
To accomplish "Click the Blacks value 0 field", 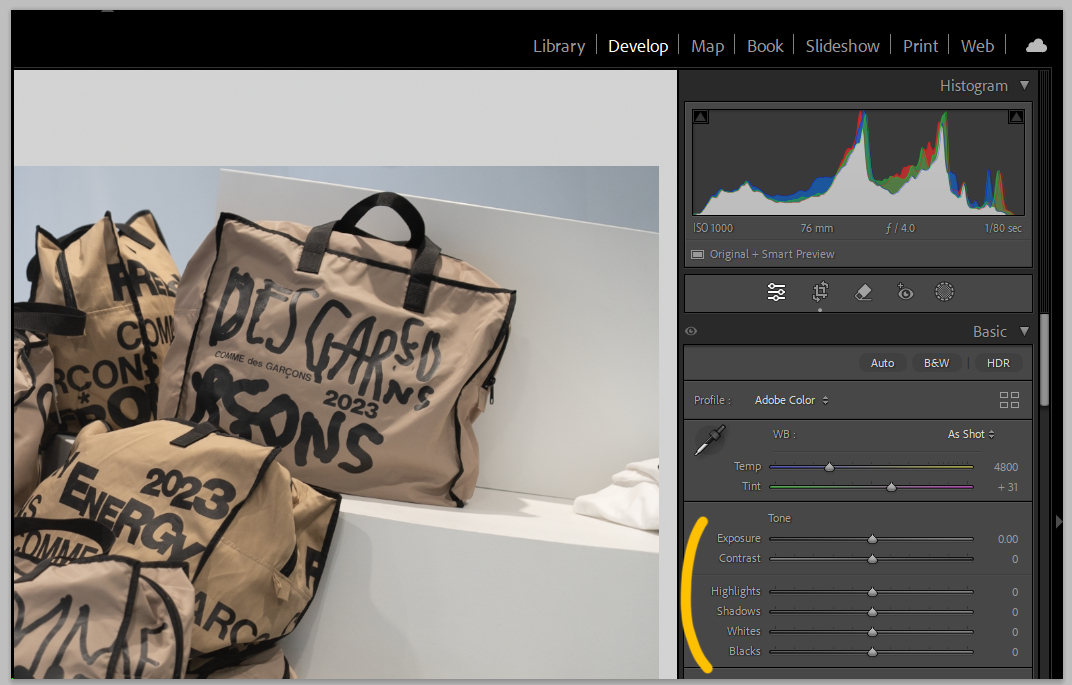I will pos(1015,652).
